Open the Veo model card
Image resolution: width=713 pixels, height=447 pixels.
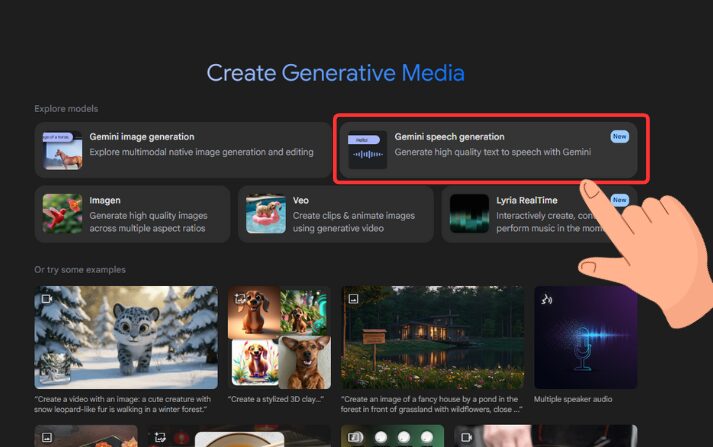pos(336,214)
